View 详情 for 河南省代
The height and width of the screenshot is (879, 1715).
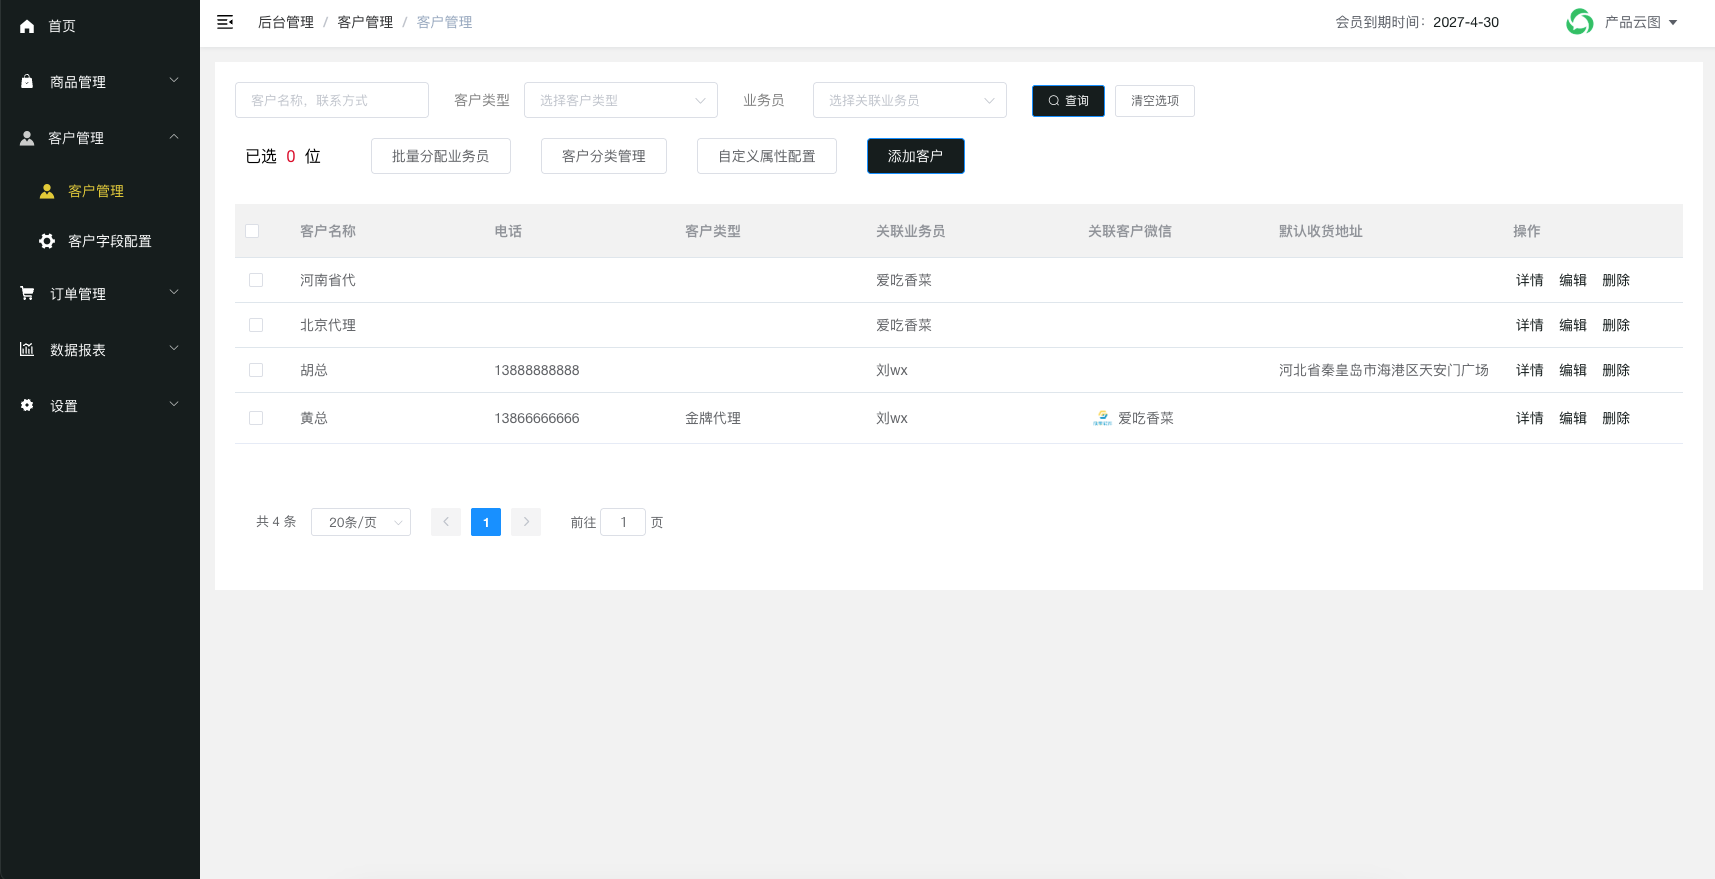[1530, 280]
